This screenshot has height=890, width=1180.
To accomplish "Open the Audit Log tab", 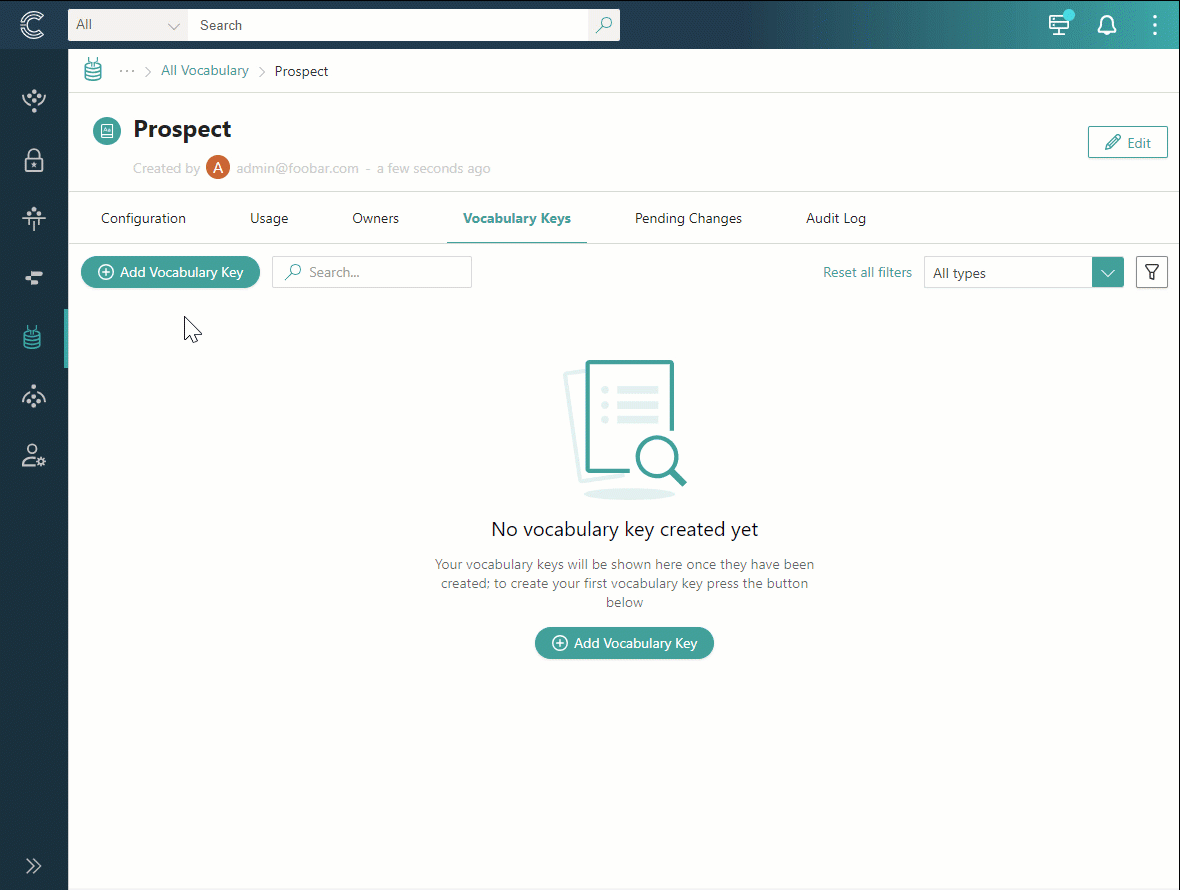I will [x=835, y=218].
